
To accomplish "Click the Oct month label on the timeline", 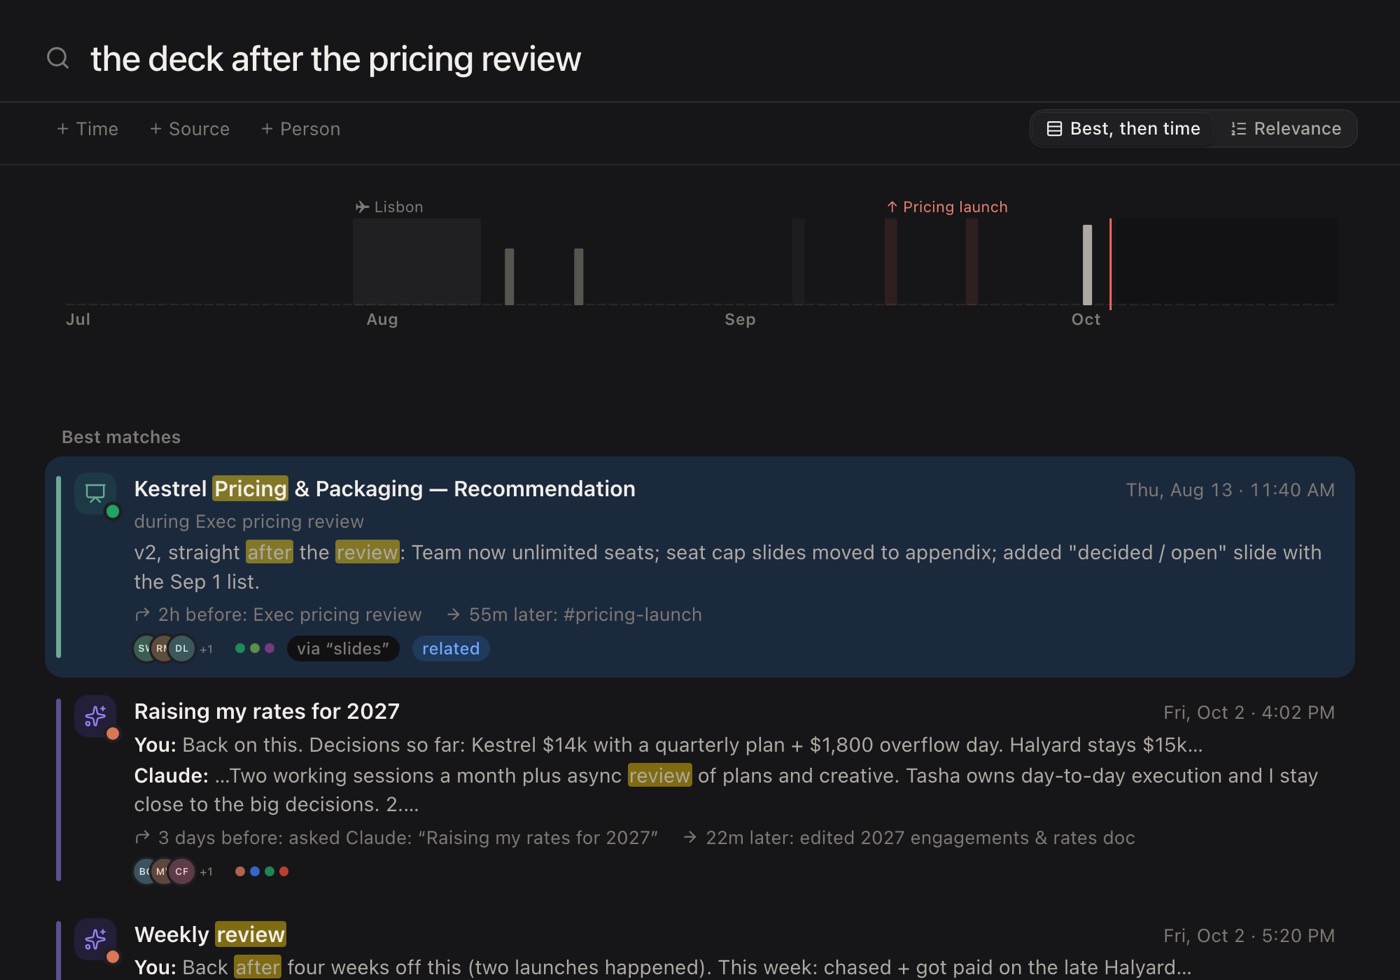I will [1086, 320].
